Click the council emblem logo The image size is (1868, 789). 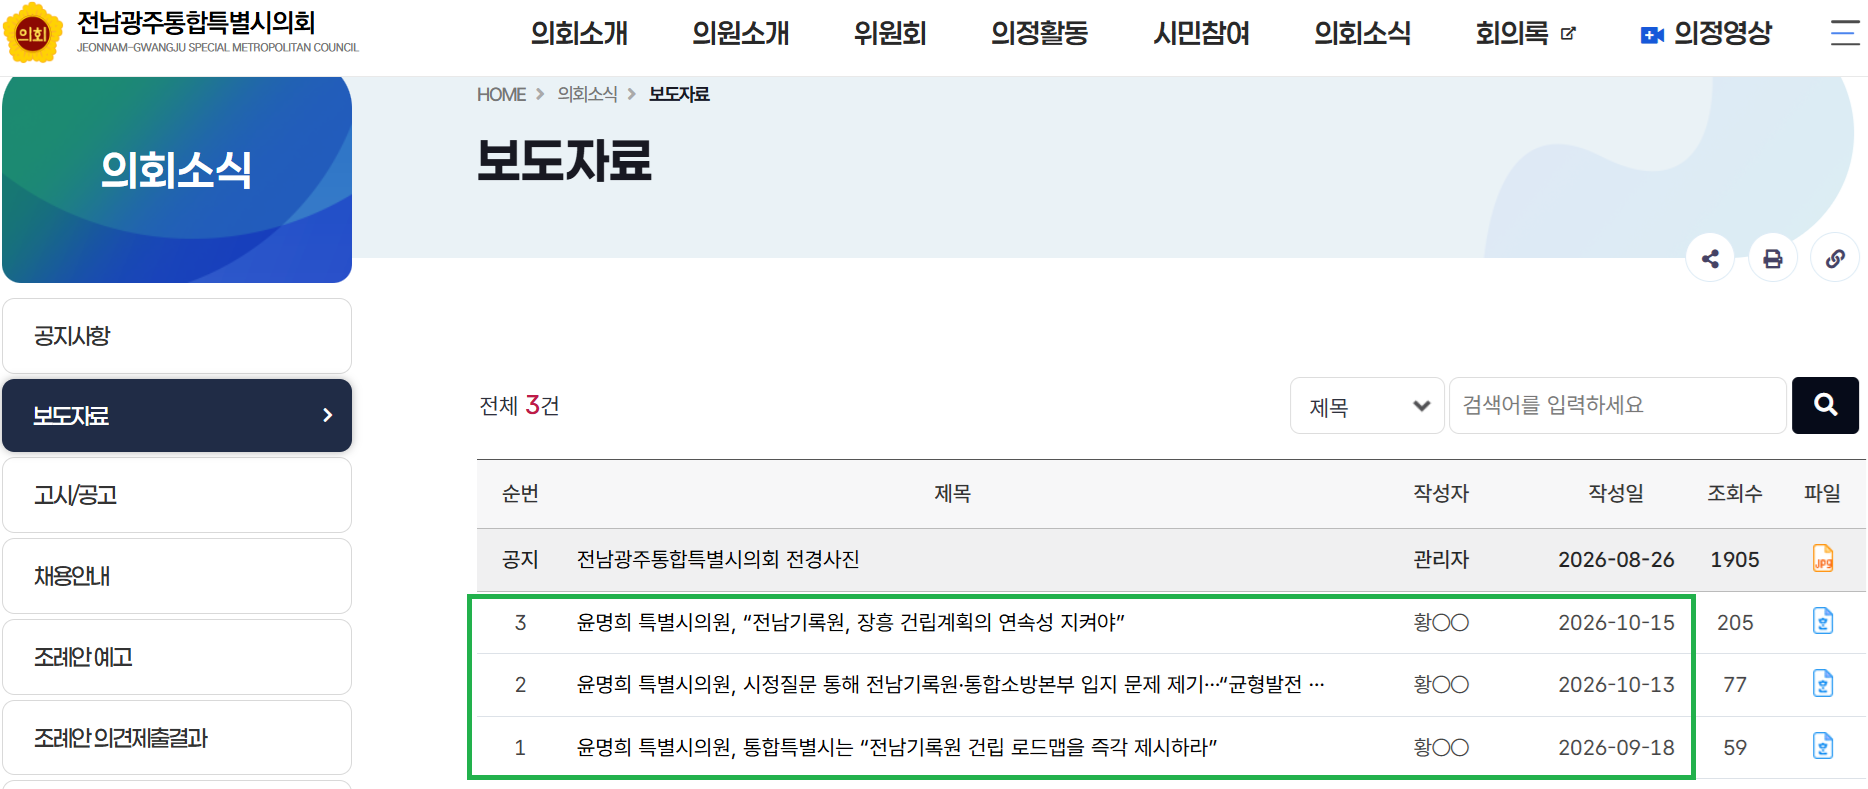pyautogui.click(x=33, y=33)
